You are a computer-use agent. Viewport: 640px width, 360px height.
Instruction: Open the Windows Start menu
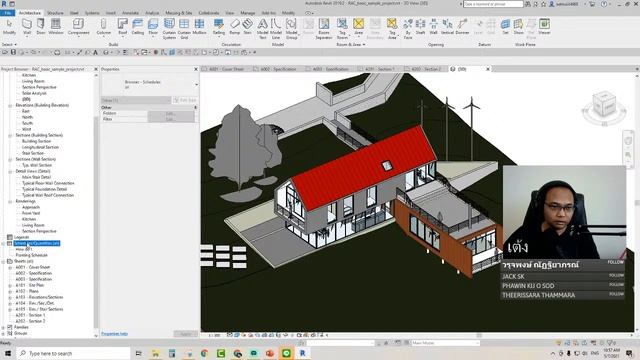(x=8, y=353)
